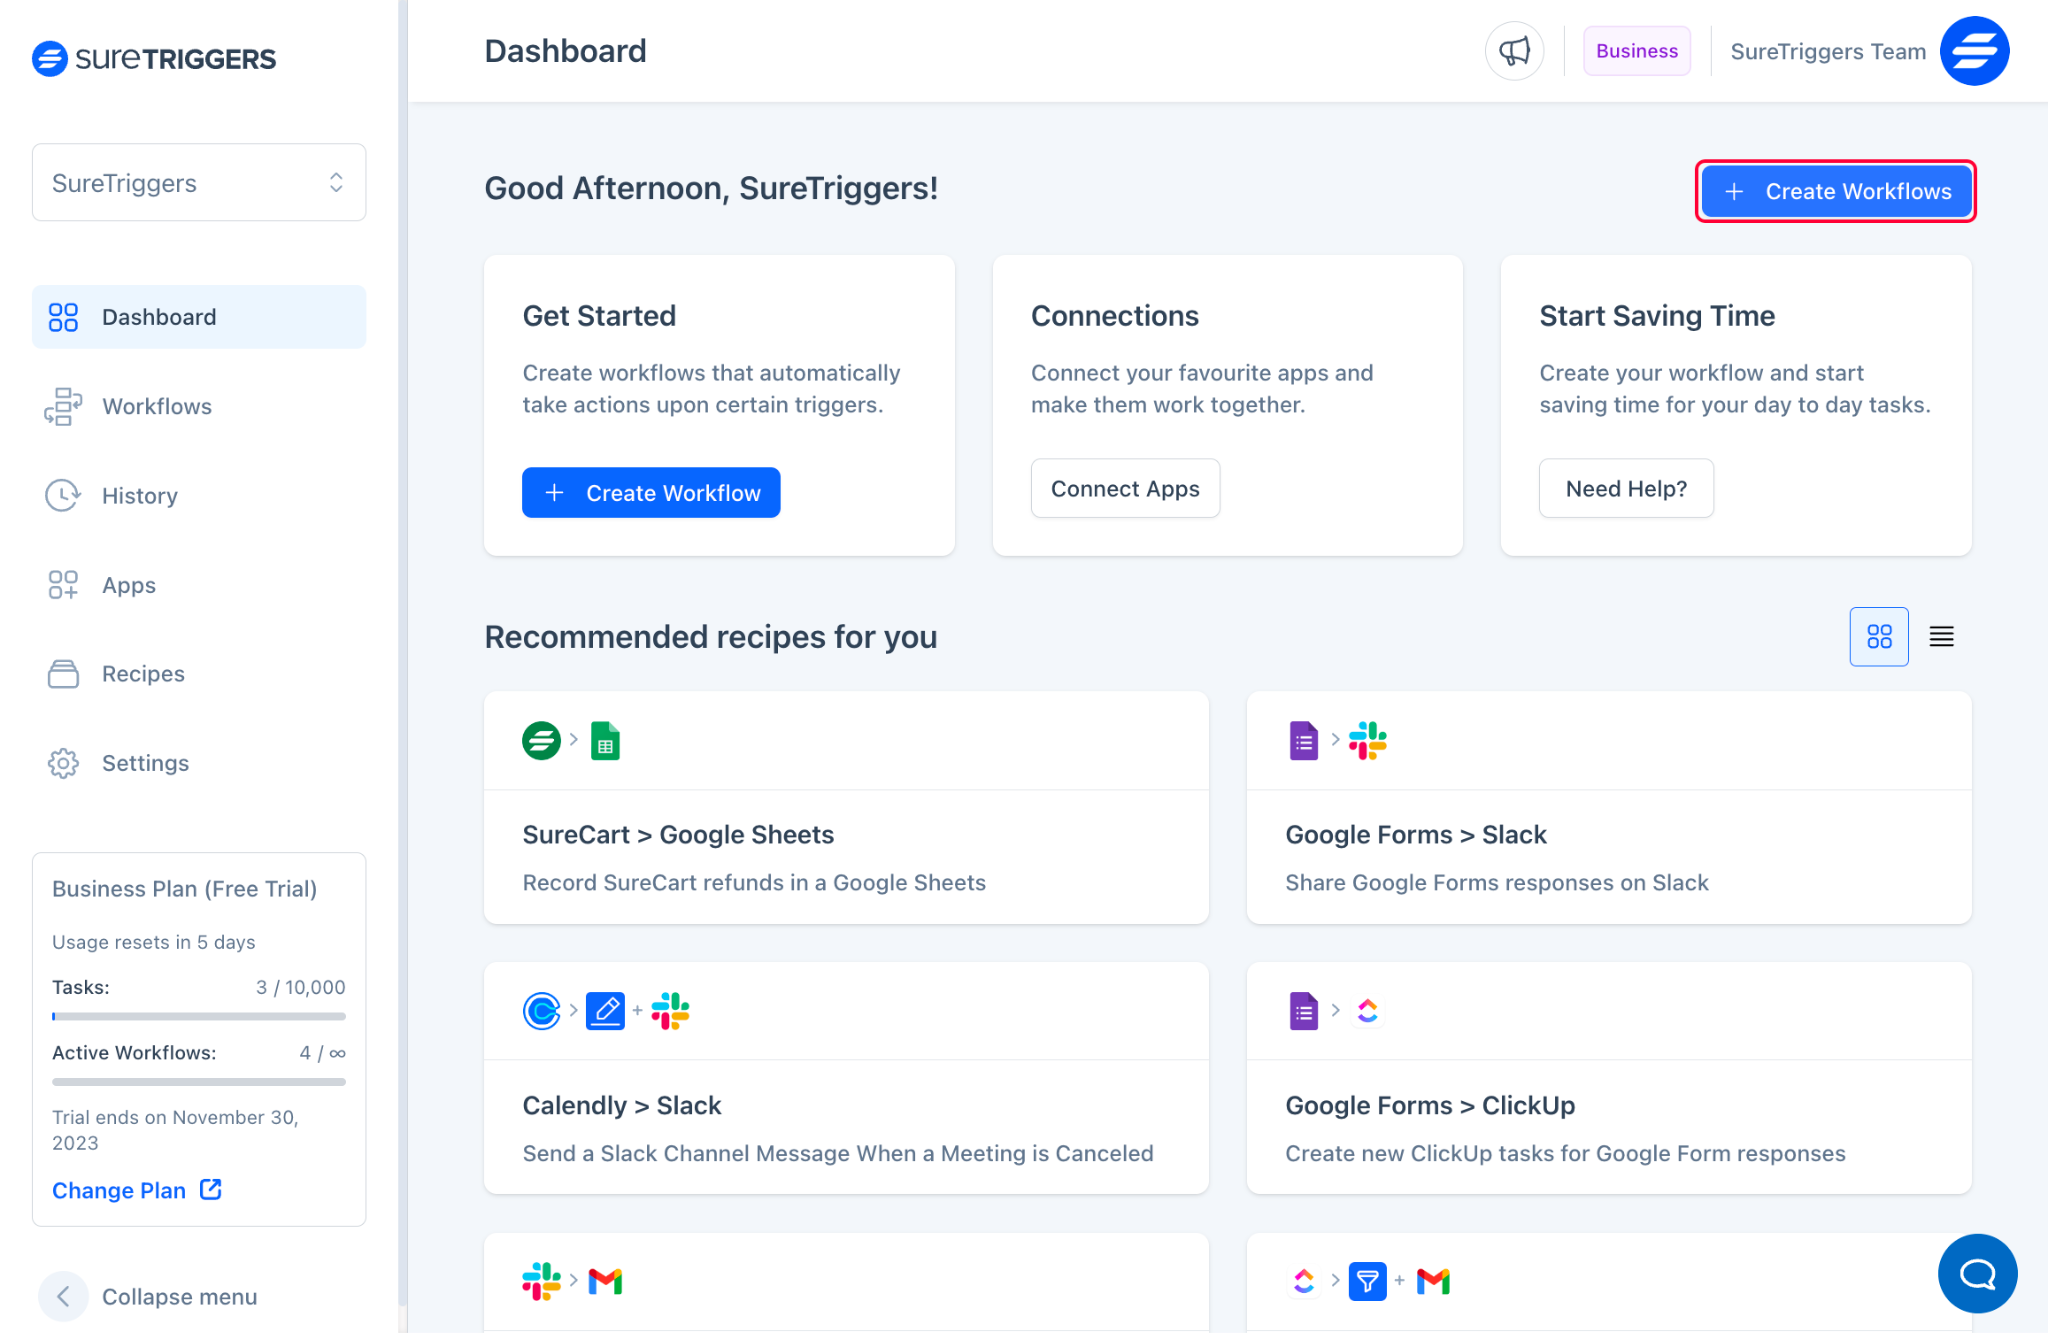Click the Workflows menu item

point(155,406)
